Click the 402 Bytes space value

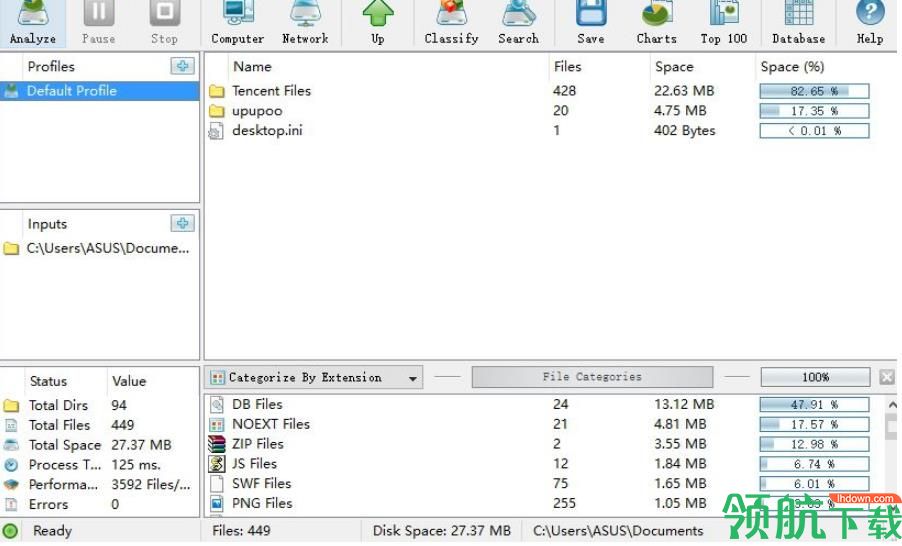[x=685, y=131]
